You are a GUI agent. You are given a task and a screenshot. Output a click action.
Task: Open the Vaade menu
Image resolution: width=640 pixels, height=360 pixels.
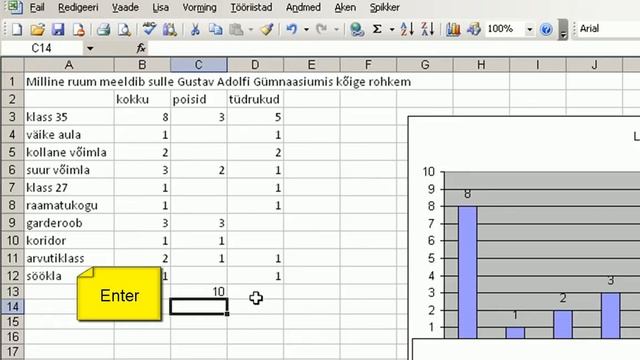click(125, 7)
